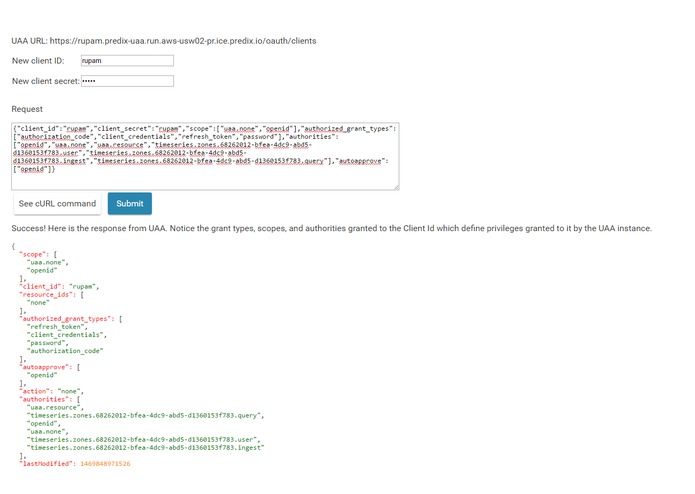Submit the client creation request
The image size is (695, 494).
coord(130,204)
